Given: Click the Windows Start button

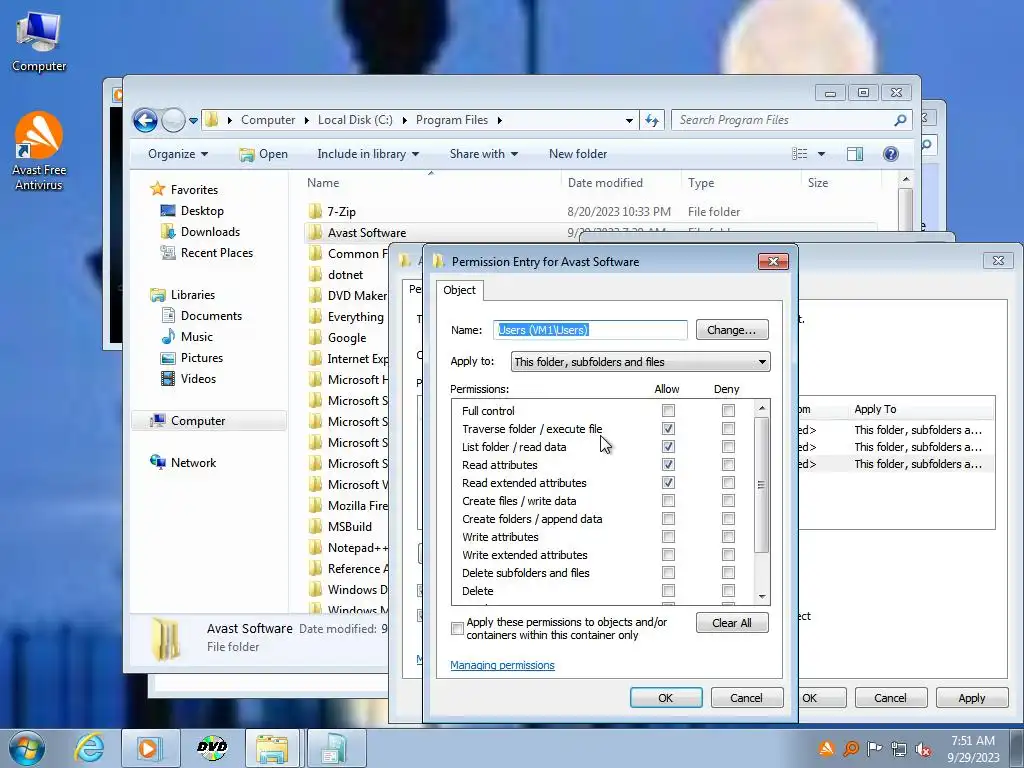Looking at the screenshot, I should pyautogui.click(x=26, y=748).
